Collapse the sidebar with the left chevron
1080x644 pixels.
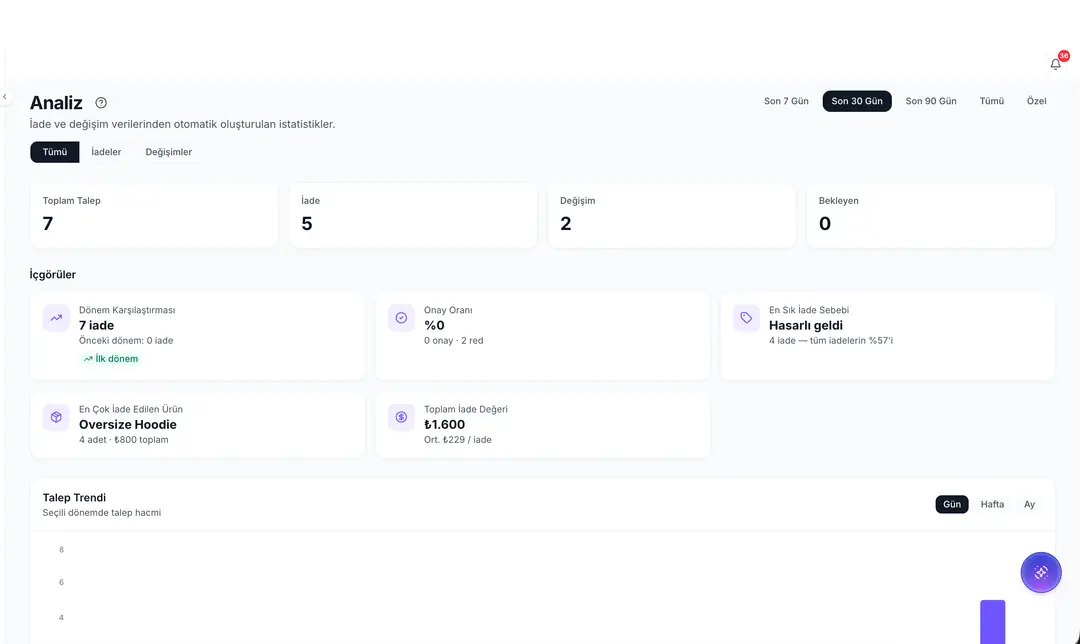coord(5,97)
